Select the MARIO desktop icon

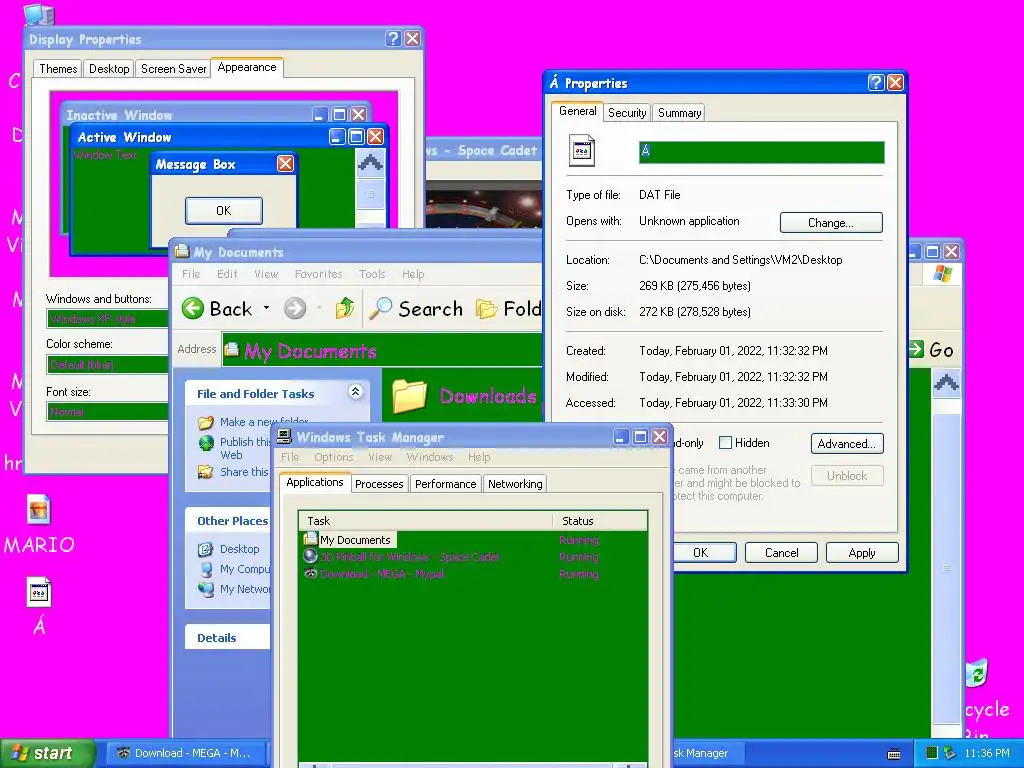(39, 509)
